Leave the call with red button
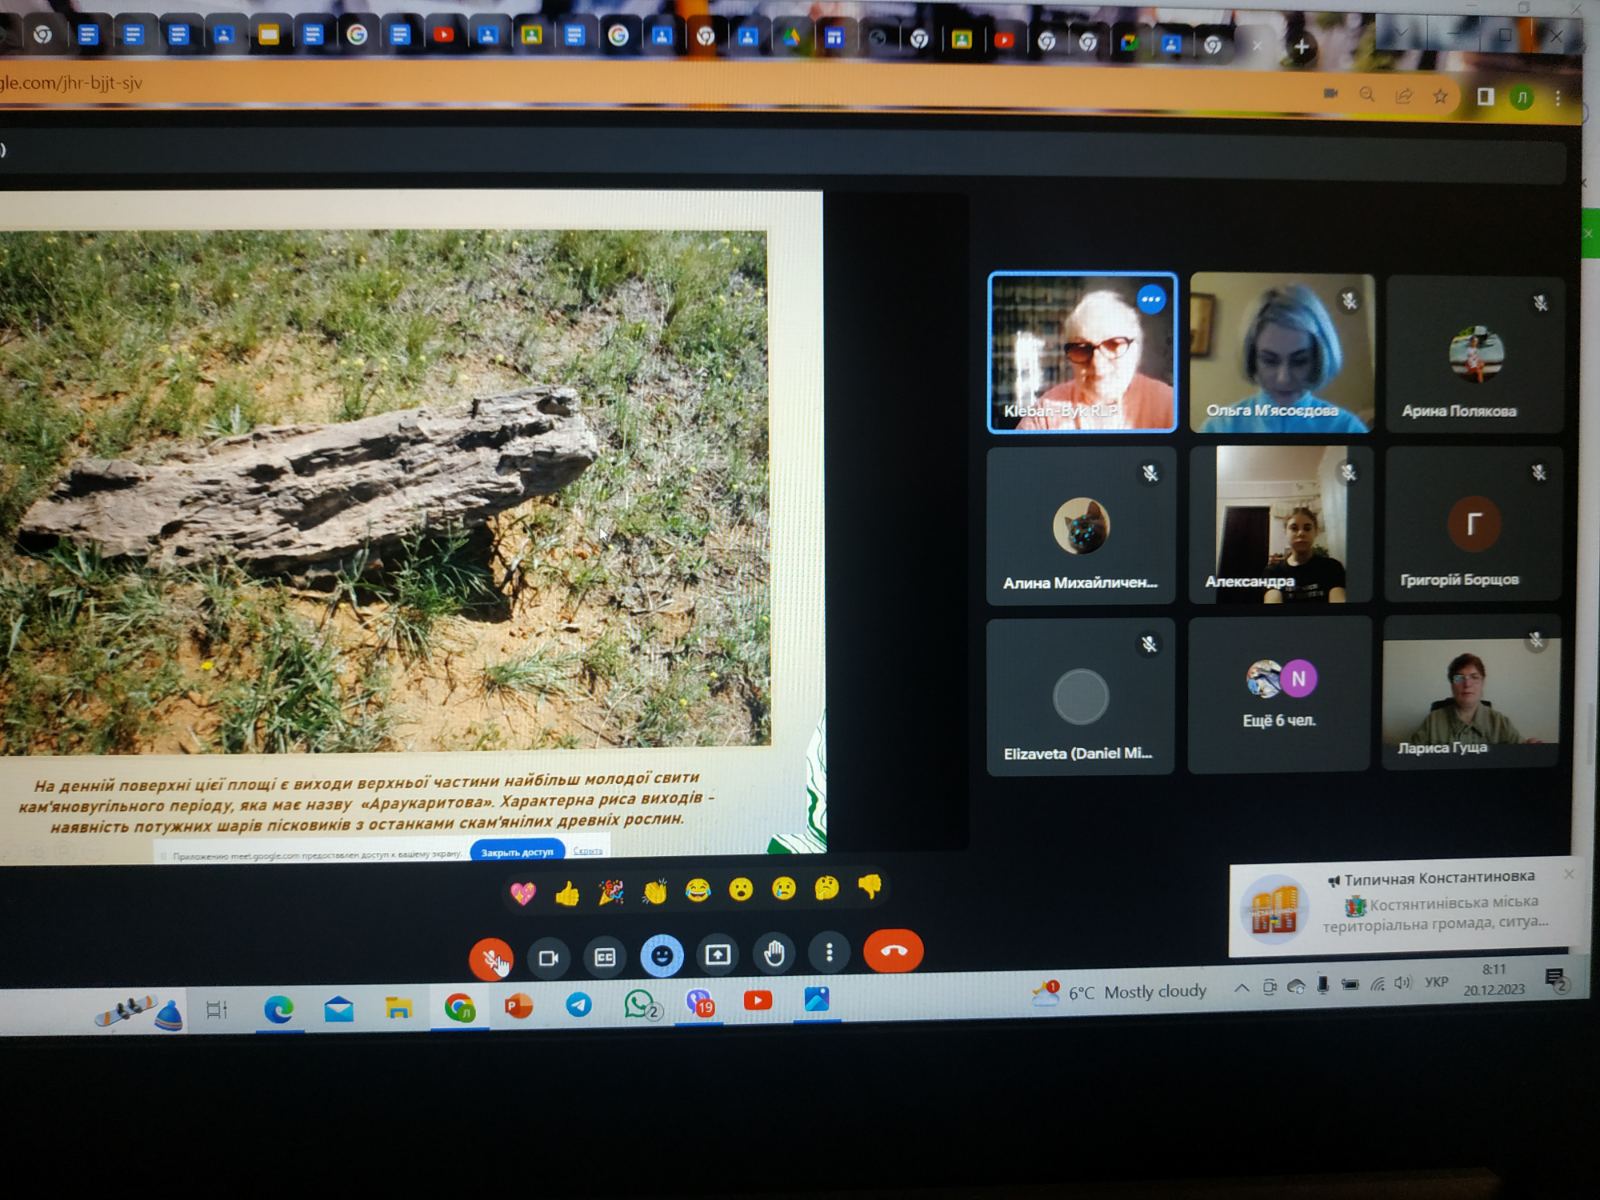The width and height of the screenshot is (1600, 1200). click(893, 951)
